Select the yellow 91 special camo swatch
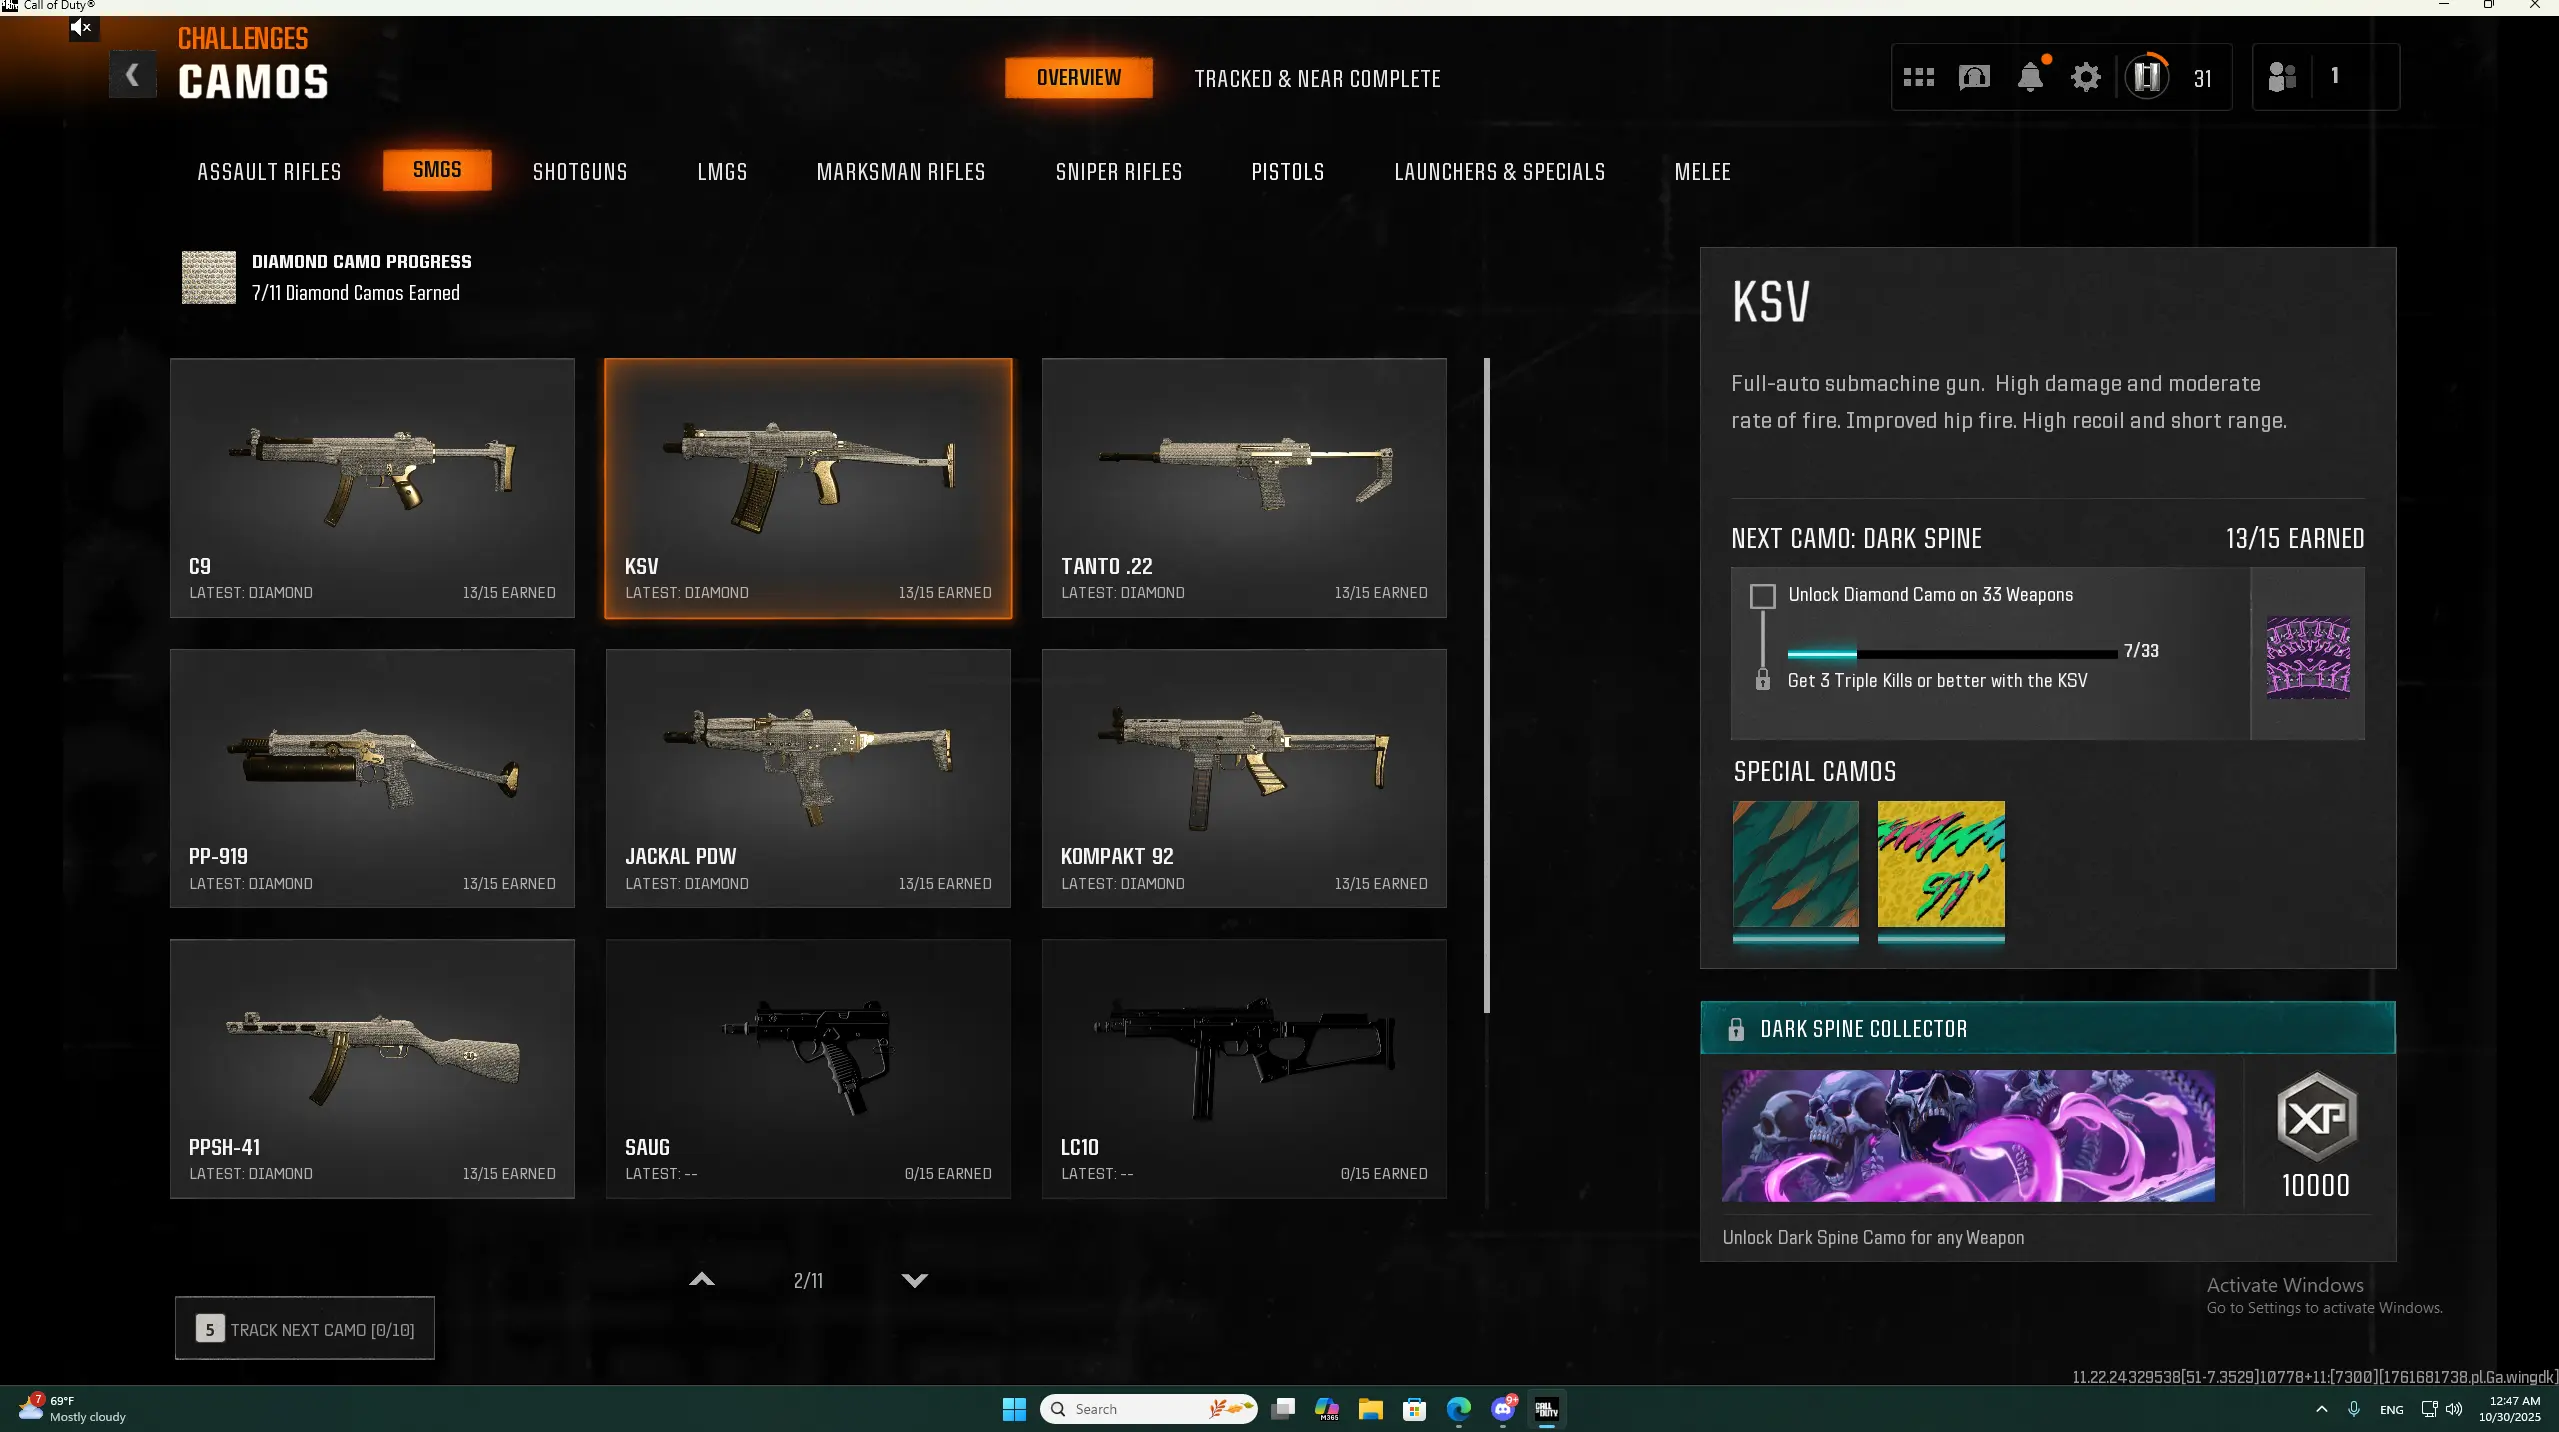 click(1940, 864)
